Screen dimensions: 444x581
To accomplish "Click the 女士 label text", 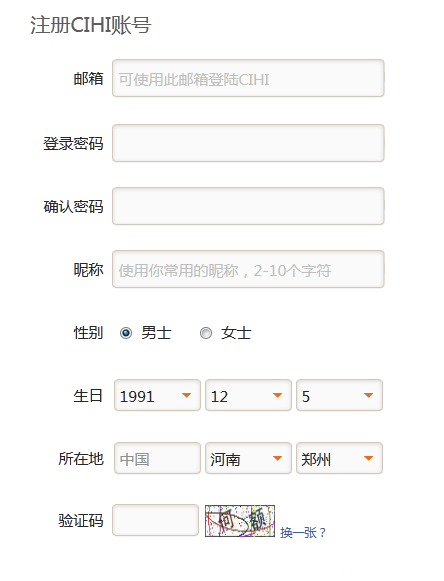I will pos(236,333).
